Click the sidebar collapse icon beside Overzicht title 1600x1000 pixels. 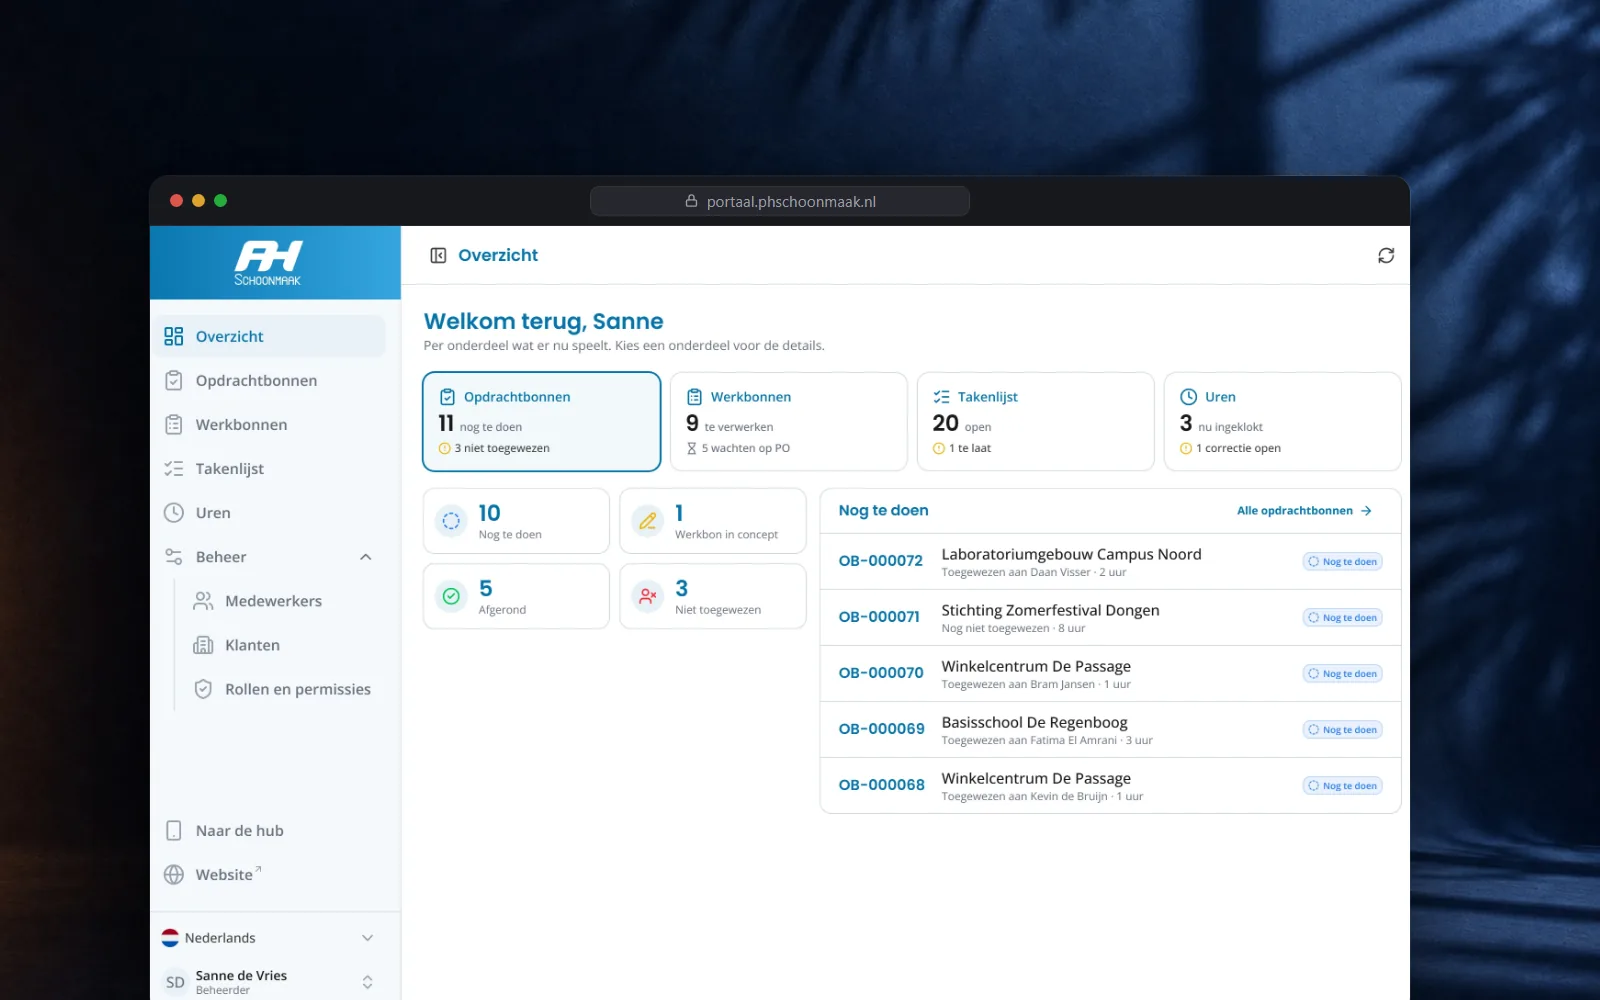click(x=438, y=255)
